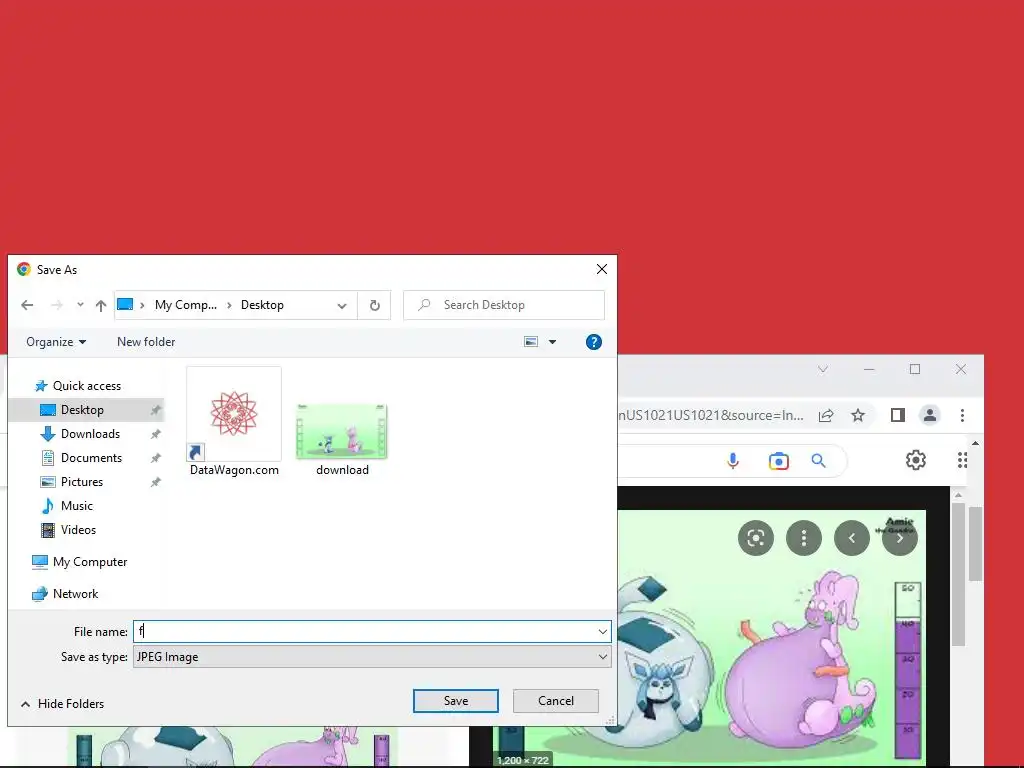The image size is (1024, 768).
Task: Go back using the Save As back arrow
Action: 27,305
